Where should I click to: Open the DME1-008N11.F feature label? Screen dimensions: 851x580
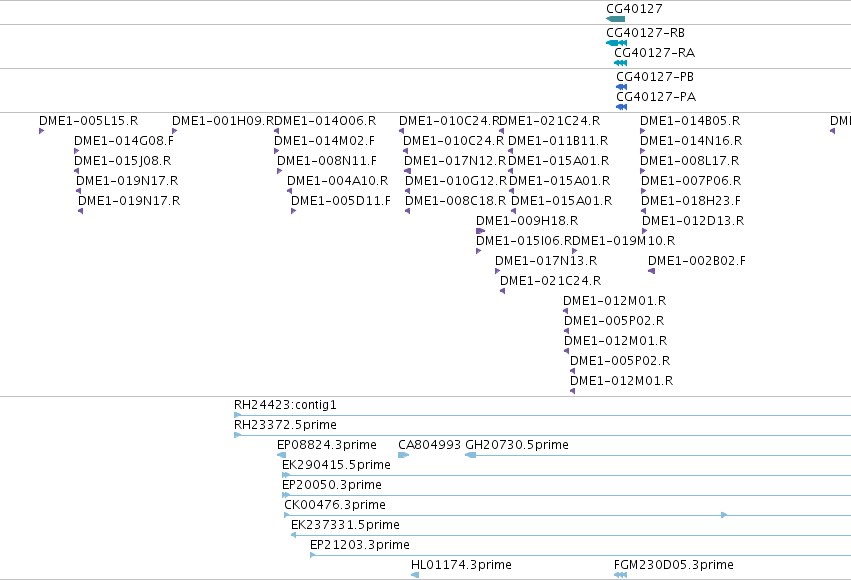327,161
